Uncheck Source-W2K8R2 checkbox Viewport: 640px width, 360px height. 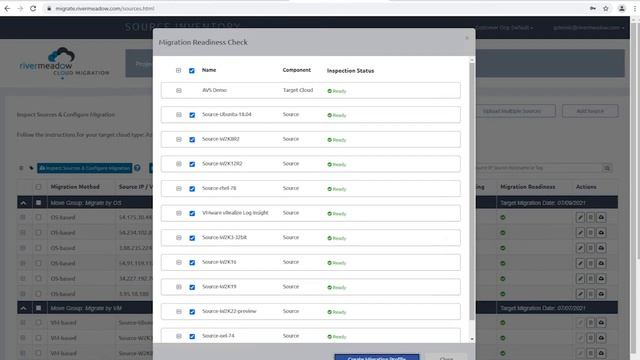pyautogui.click(x=192, y=140)
